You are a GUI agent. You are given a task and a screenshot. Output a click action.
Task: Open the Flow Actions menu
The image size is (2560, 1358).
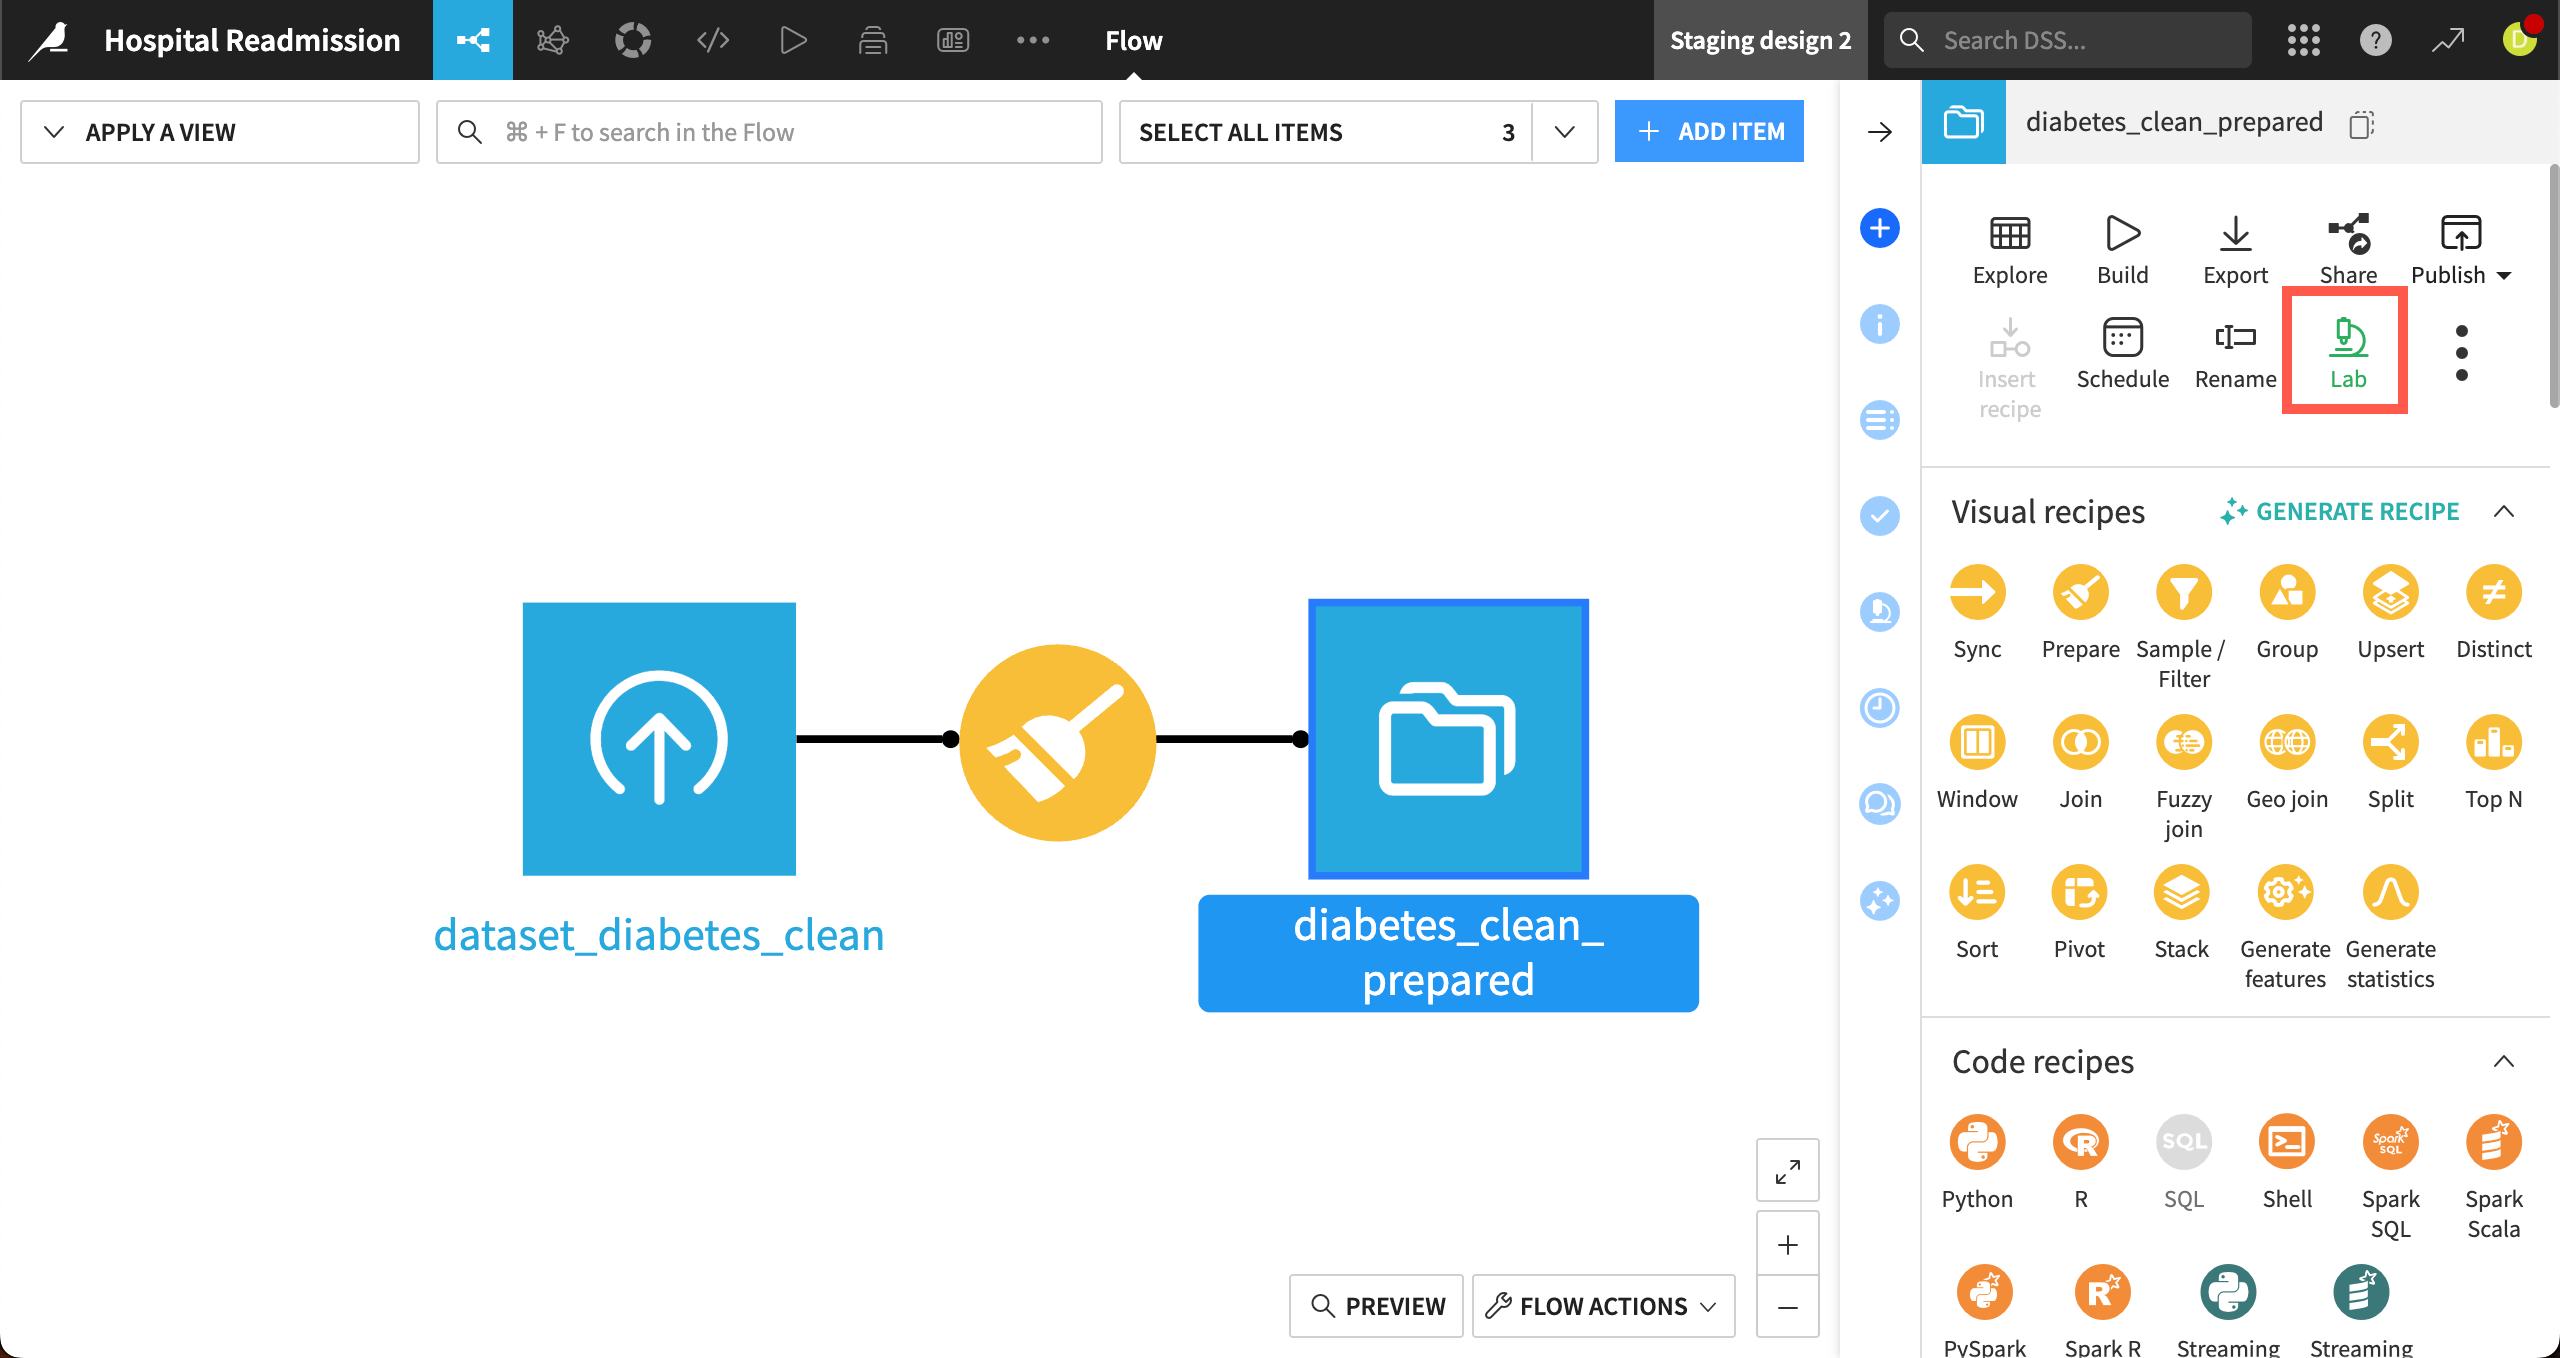pyautogui.click(x=1603, y=1306)
